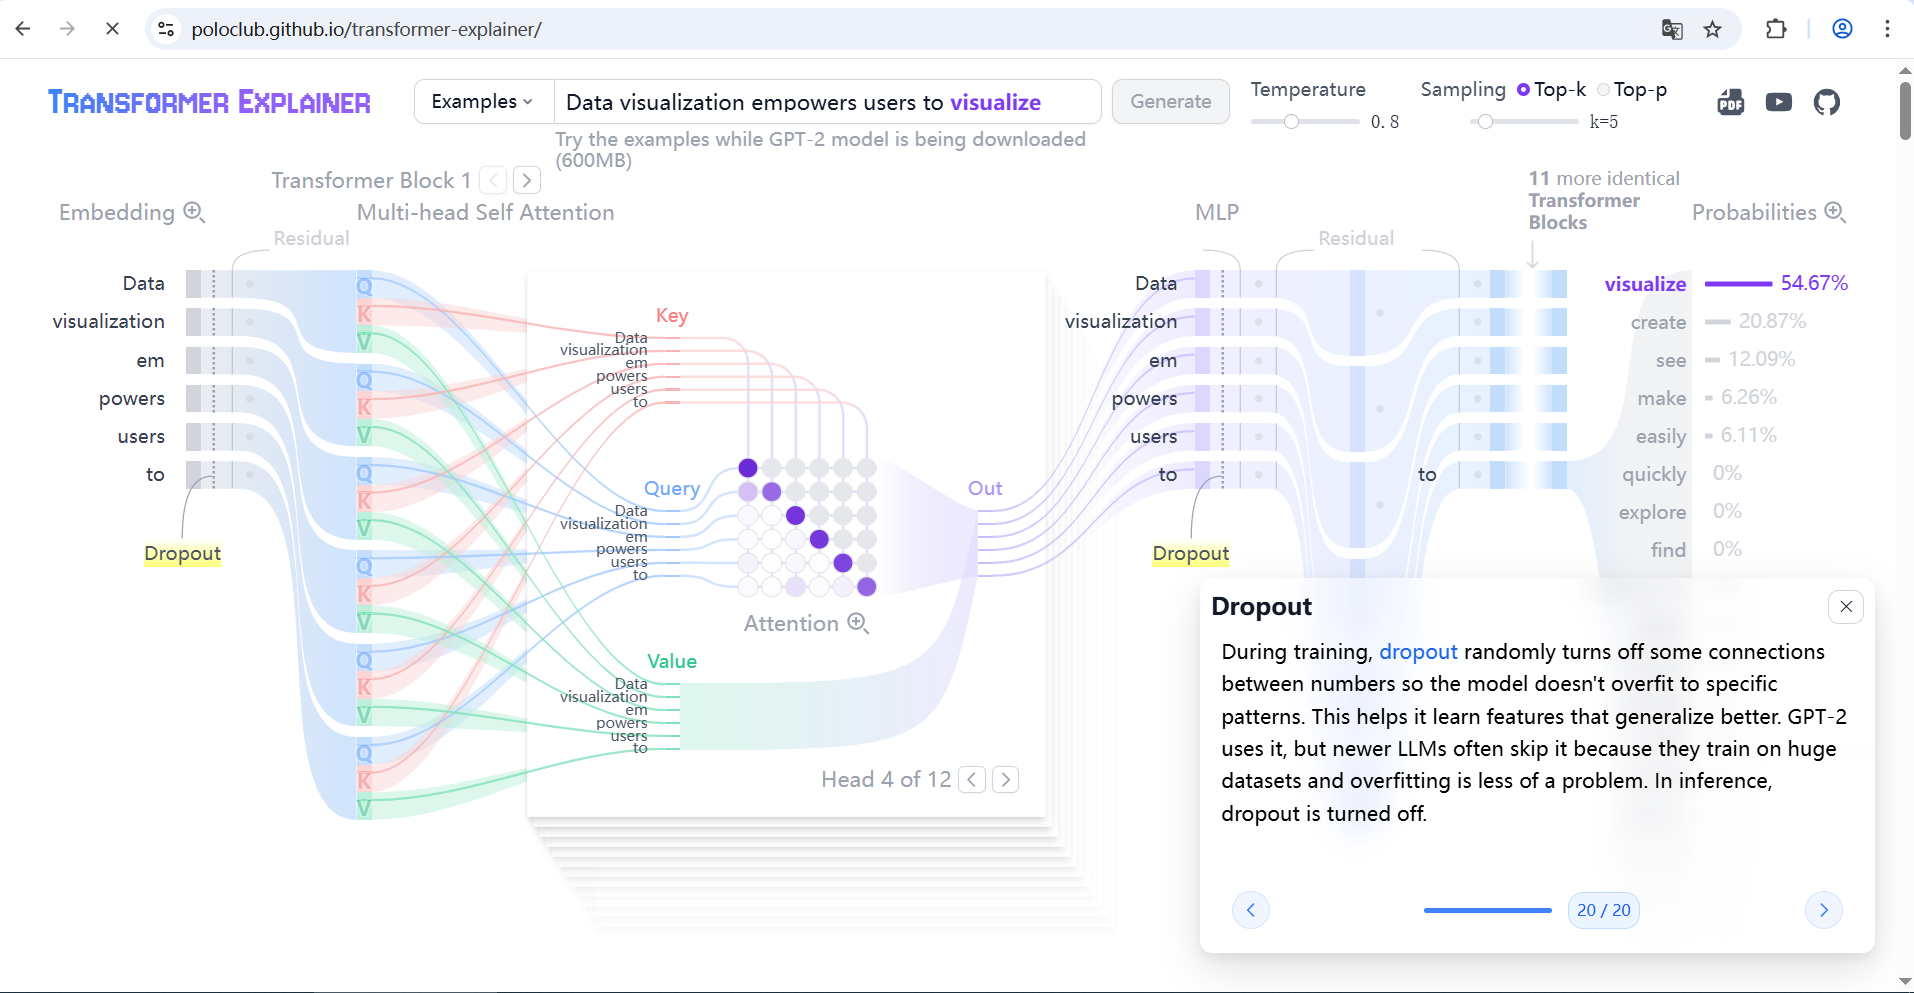Adjust the k sampling slider
1914x993 pixels.
[1524, 121]
